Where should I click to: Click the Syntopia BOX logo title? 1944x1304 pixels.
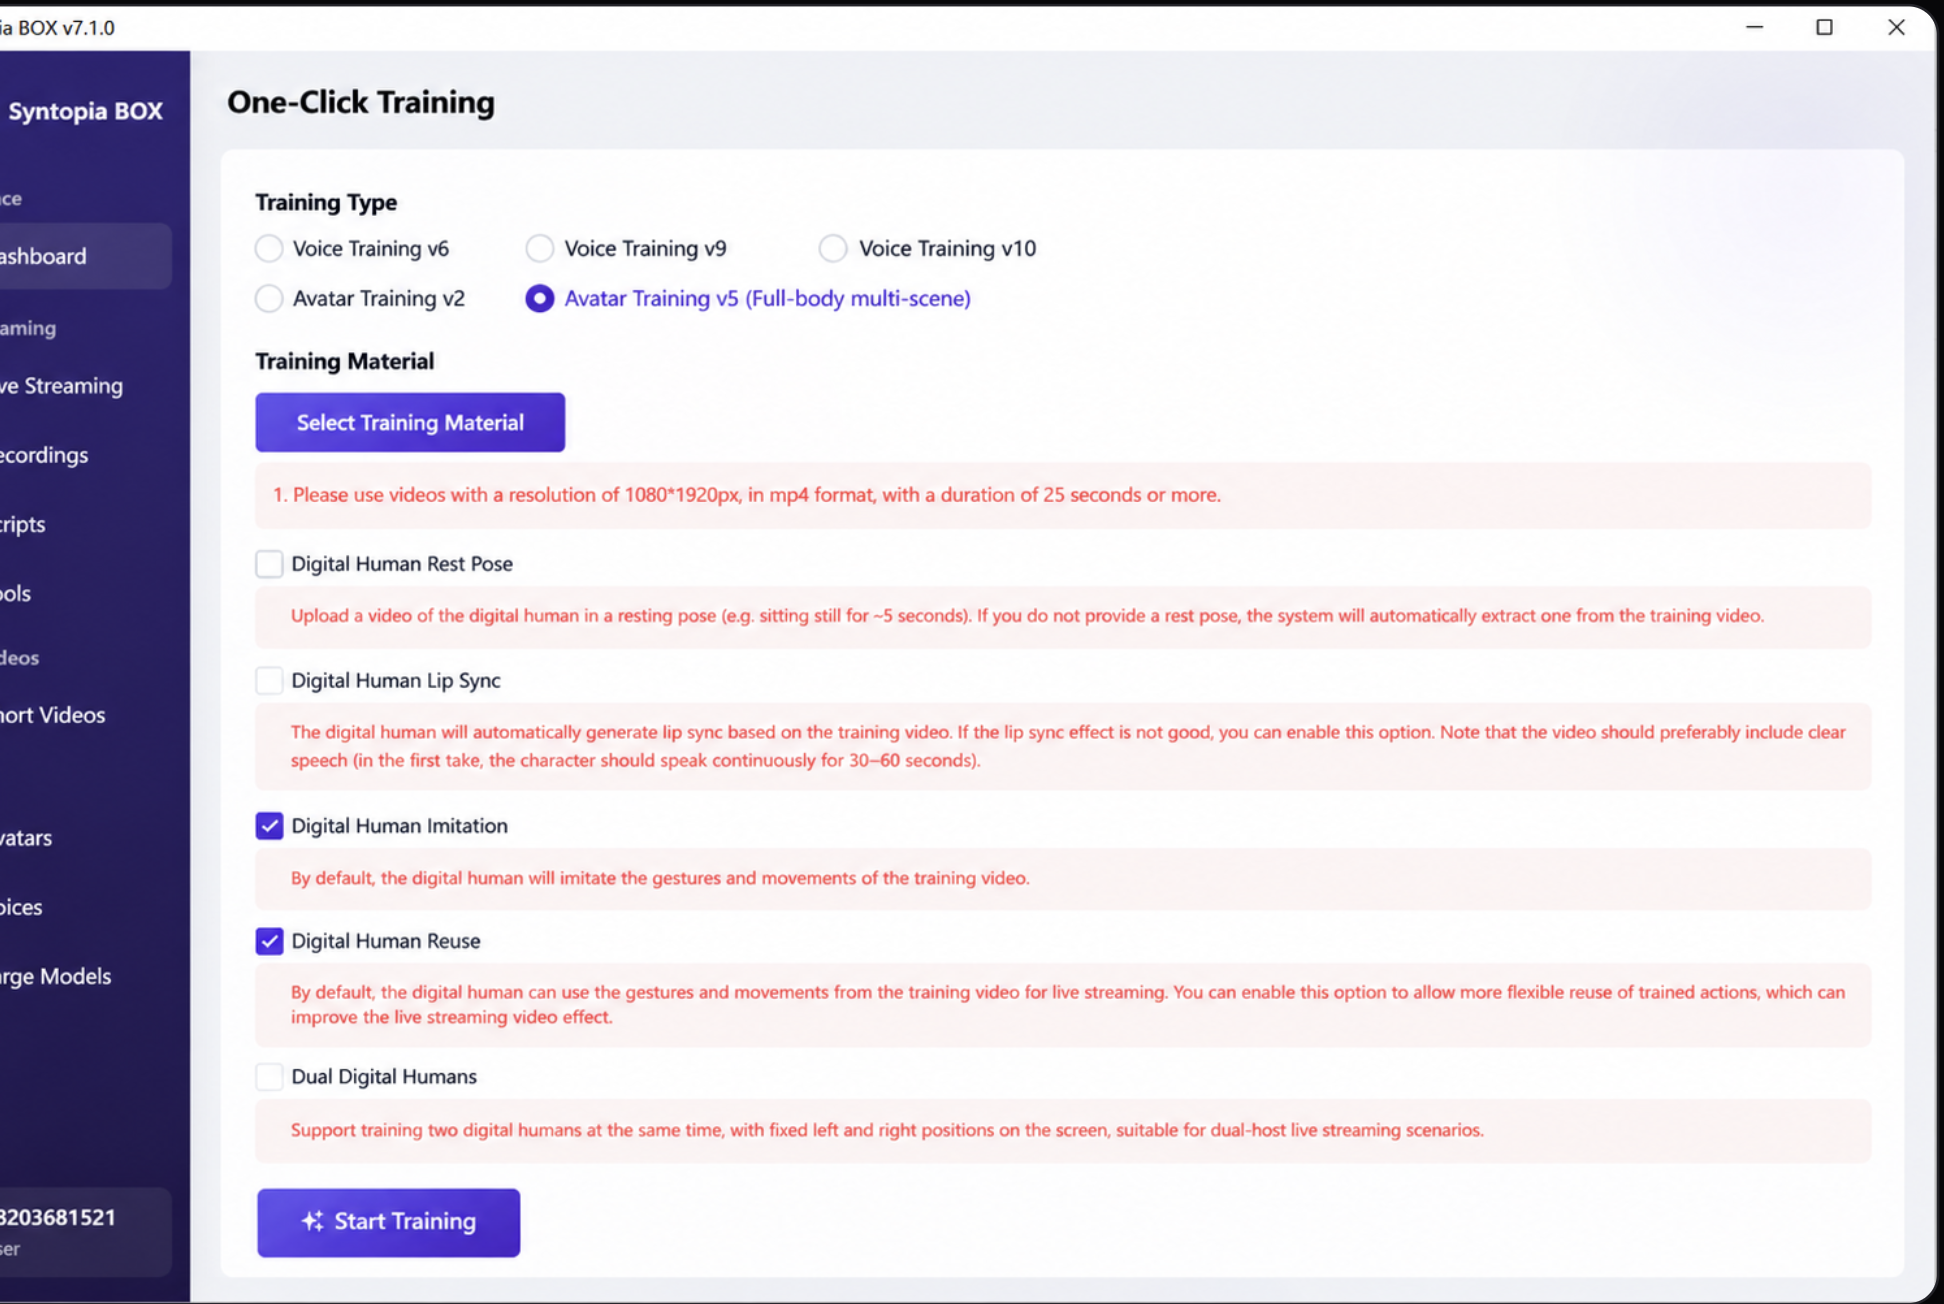(85, 111)
